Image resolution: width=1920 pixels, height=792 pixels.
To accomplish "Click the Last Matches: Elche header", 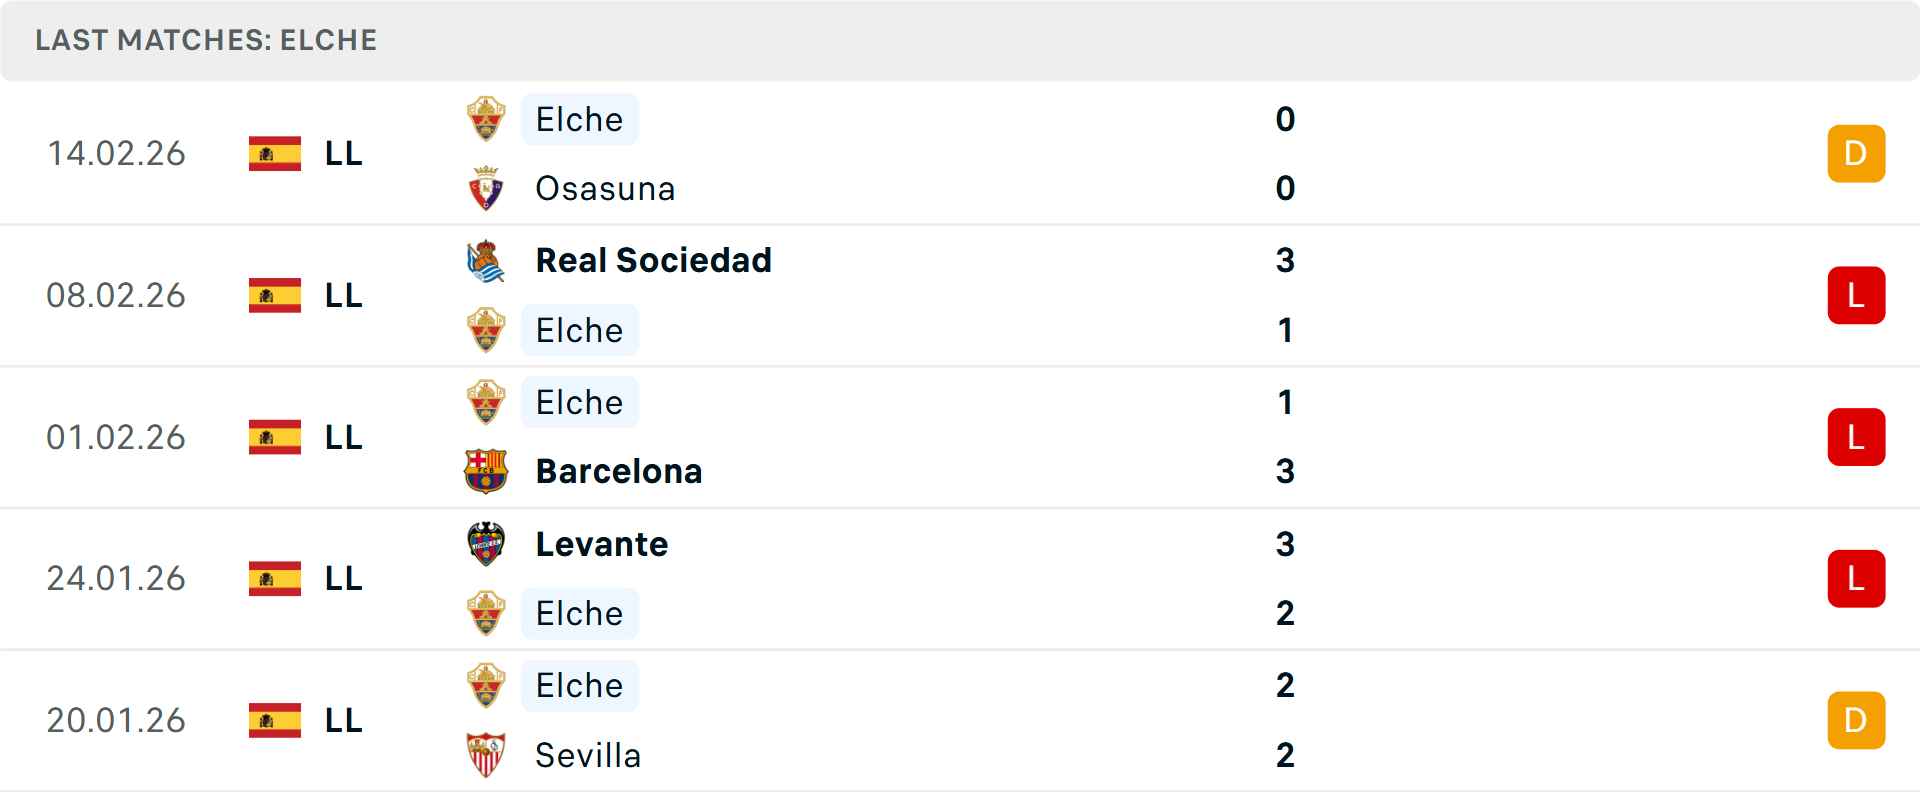I will pyautogui.click(x=206, y=40).
